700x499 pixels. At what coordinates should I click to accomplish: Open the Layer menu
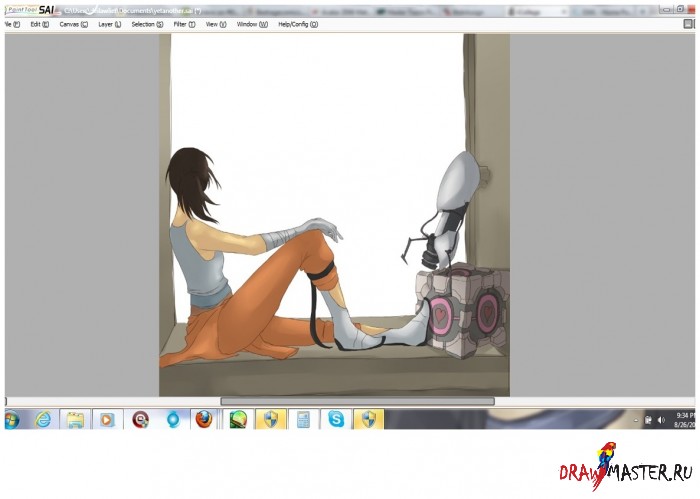click(110, 25)
